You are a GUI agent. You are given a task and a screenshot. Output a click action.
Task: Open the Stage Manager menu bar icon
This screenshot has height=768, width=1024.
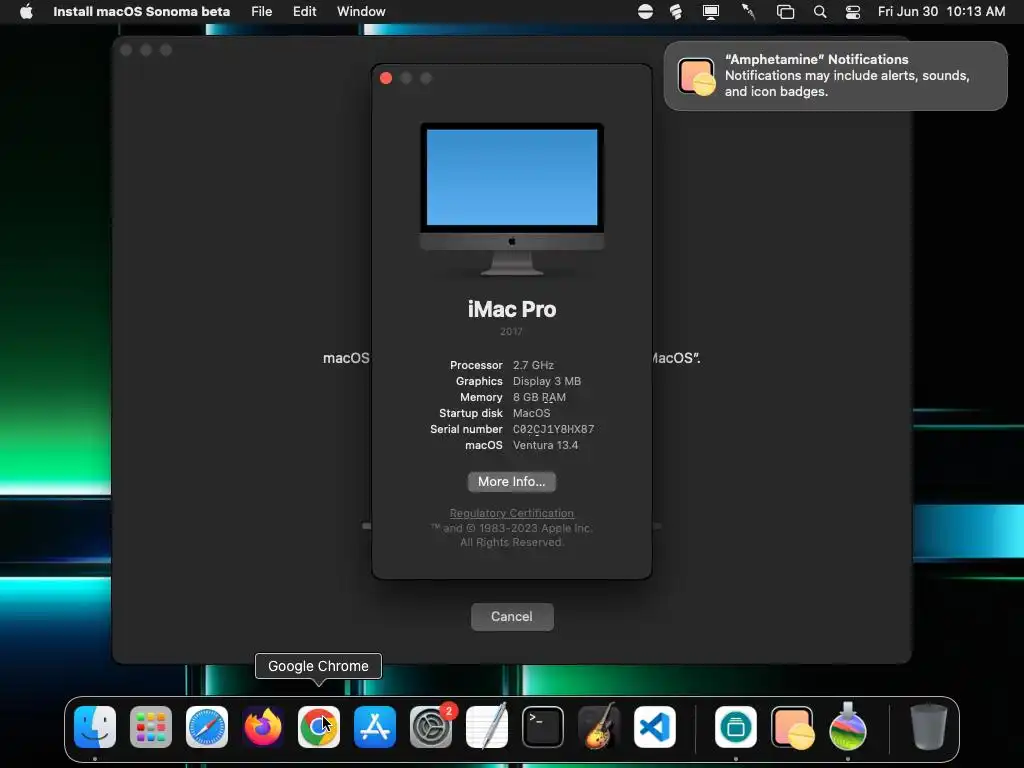pyautogui.click(x=786, y=12)
